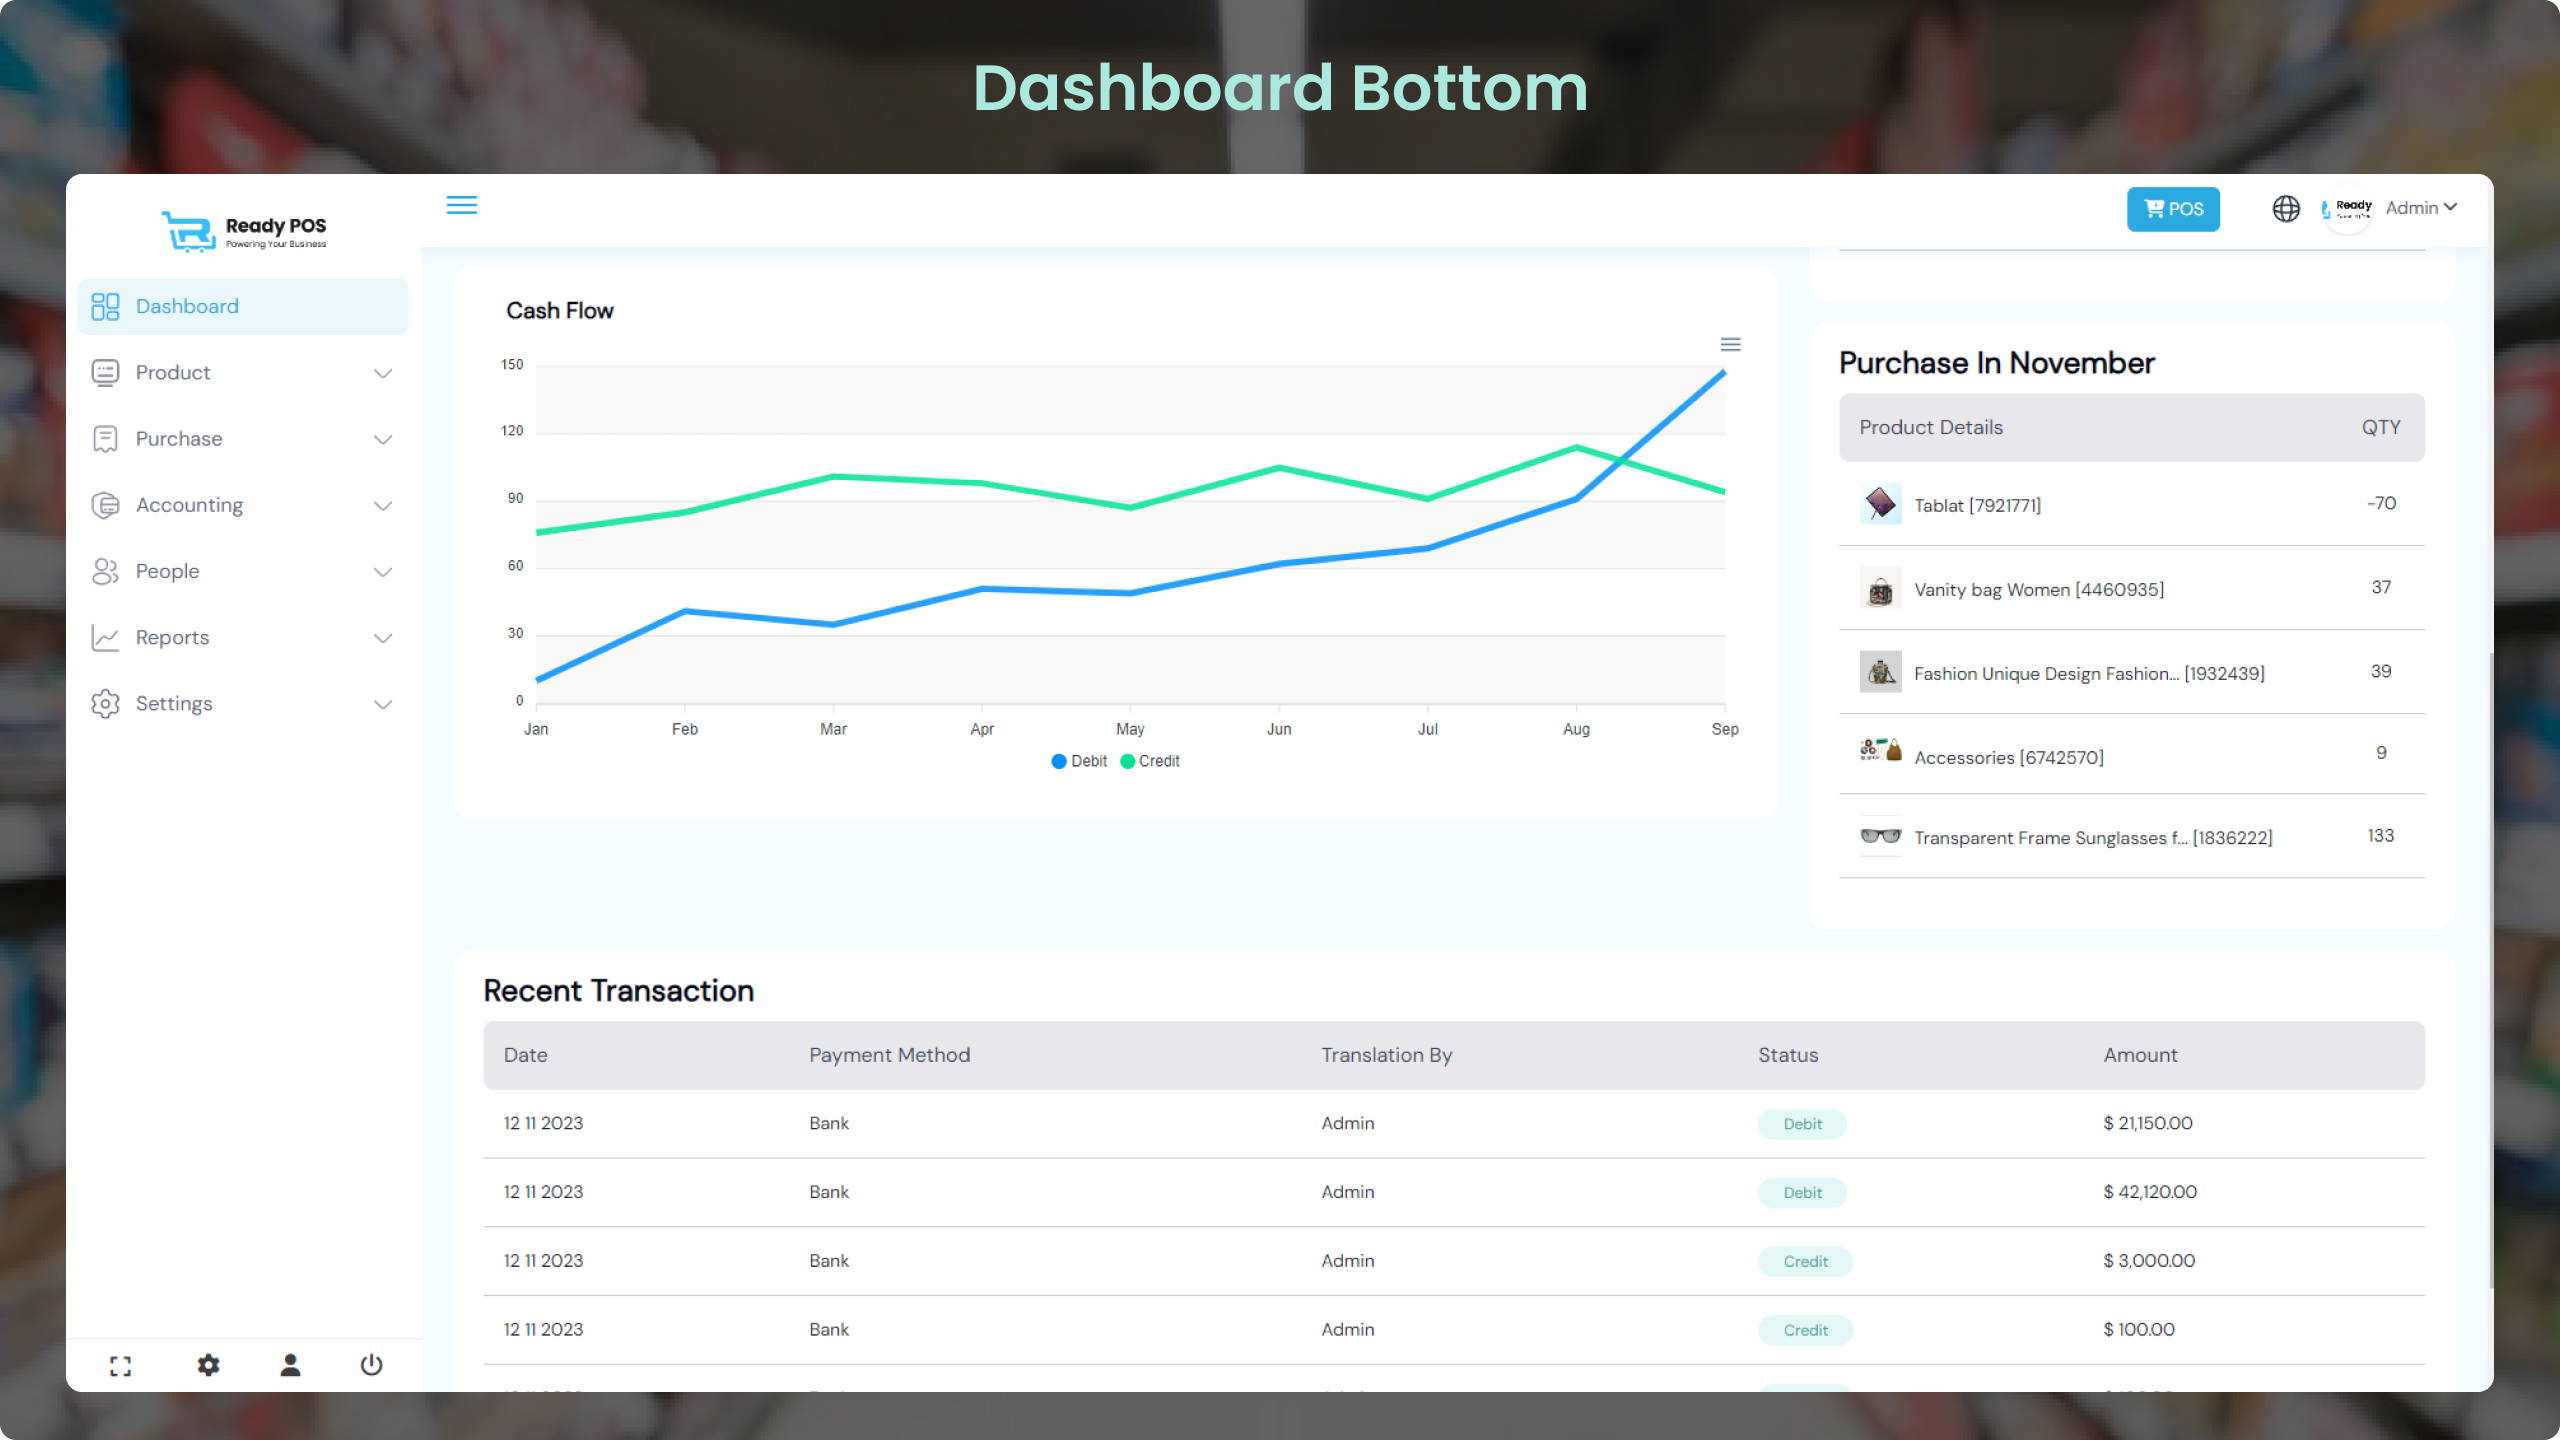Screen dimensions: 2560x1440
Task: Open the Cash Flow chart menu icon
Action: click(x=1730, y=345)
